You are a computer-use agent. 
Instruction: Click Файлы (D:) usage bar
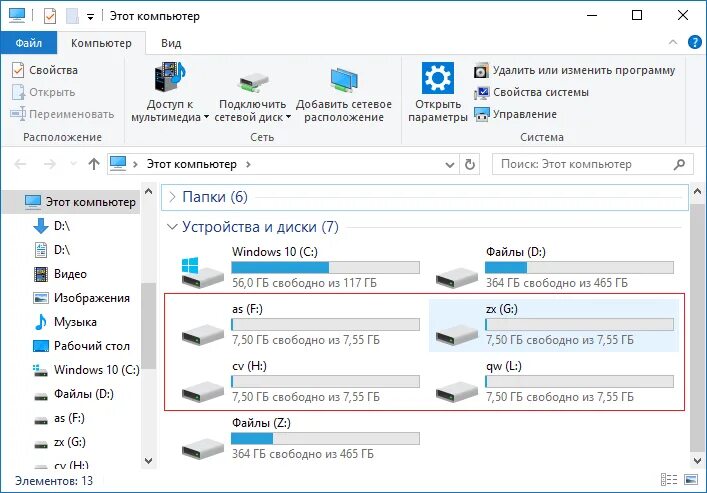[x=579, y=267]
